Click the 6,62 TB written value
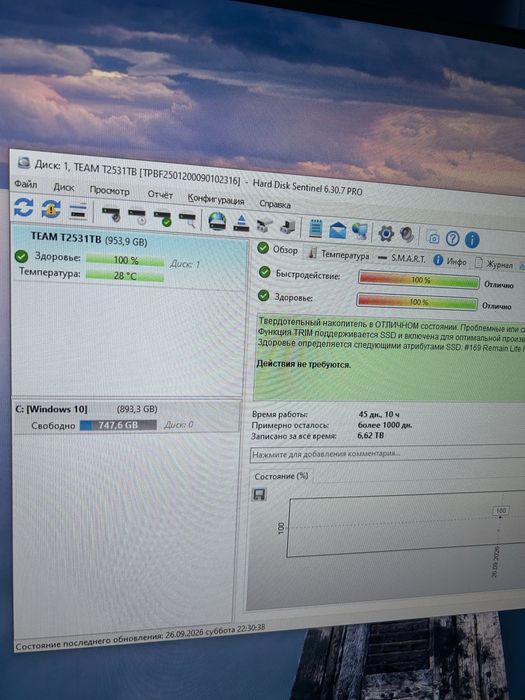 (371, 435)
